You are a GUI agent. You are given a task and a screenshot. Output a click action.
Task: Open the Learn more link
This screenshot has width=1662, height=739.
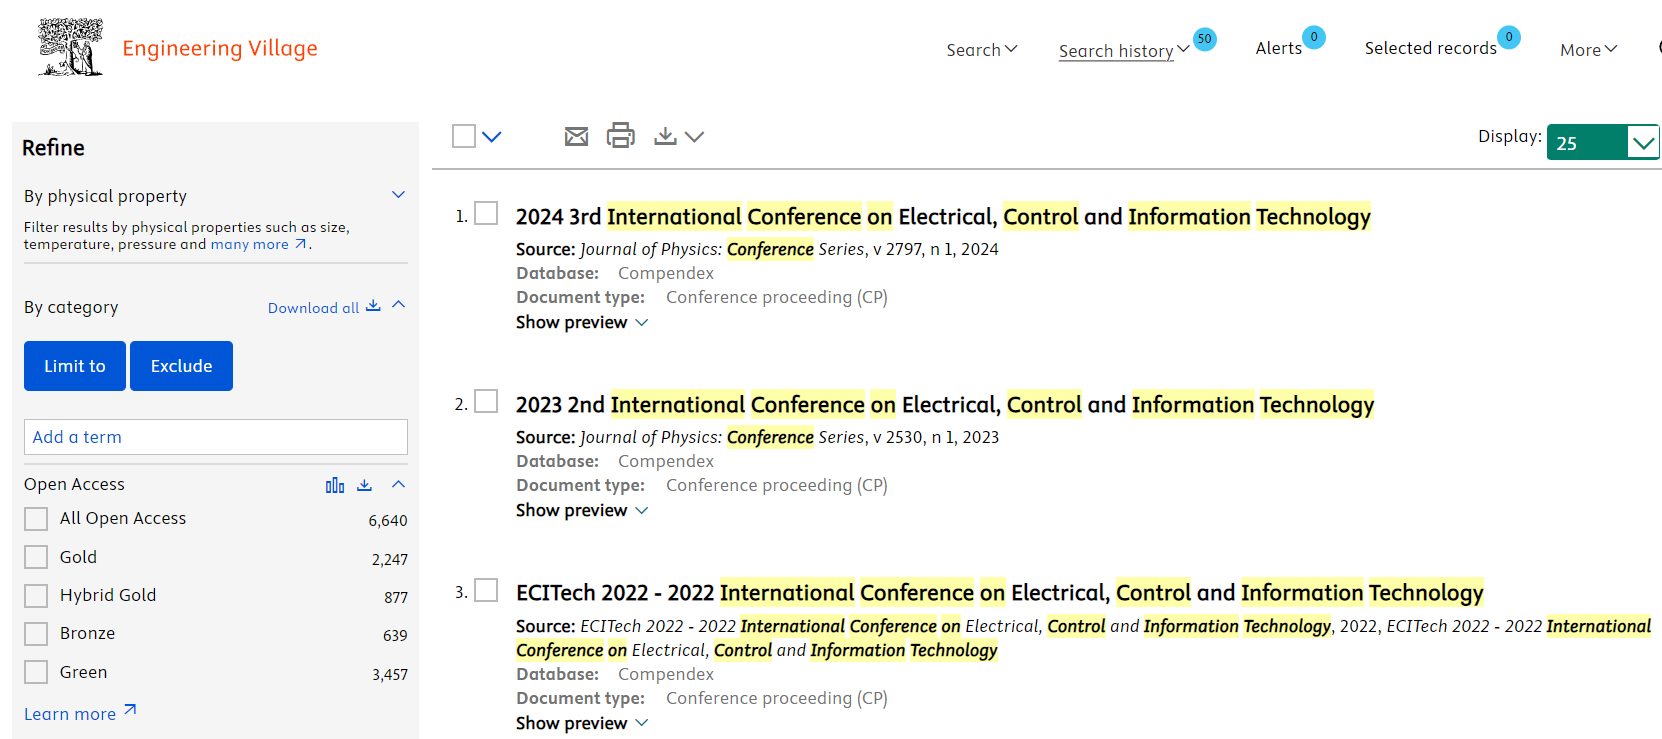pos(80,713)
